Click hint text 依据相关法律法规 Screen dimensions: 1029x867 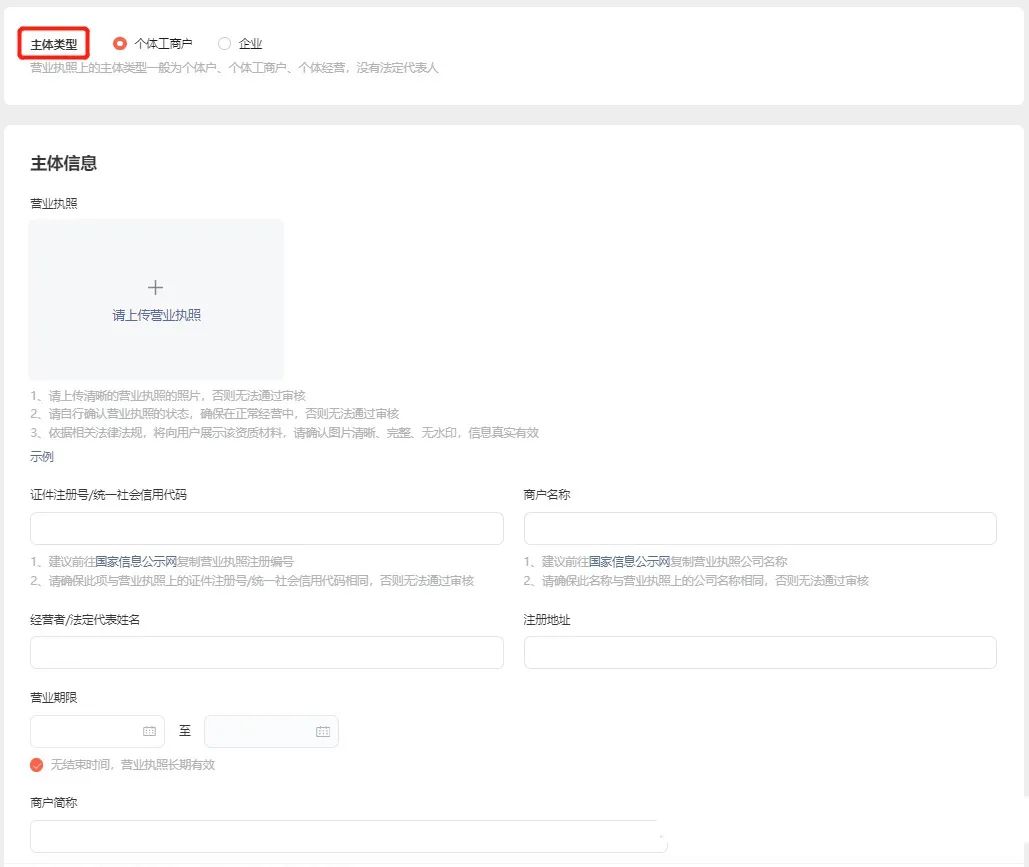[x=96, y=433]
